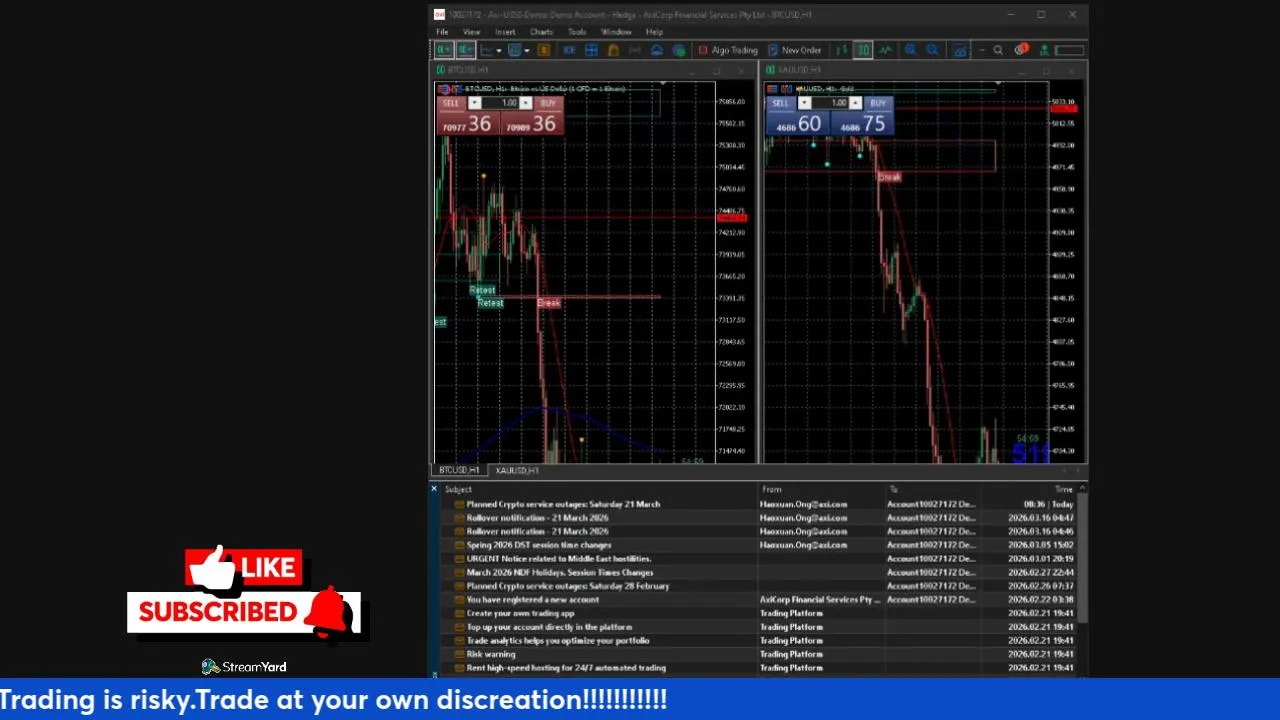
Task: Switch chart to bar chart mode
Action: [x=841, y=50]
